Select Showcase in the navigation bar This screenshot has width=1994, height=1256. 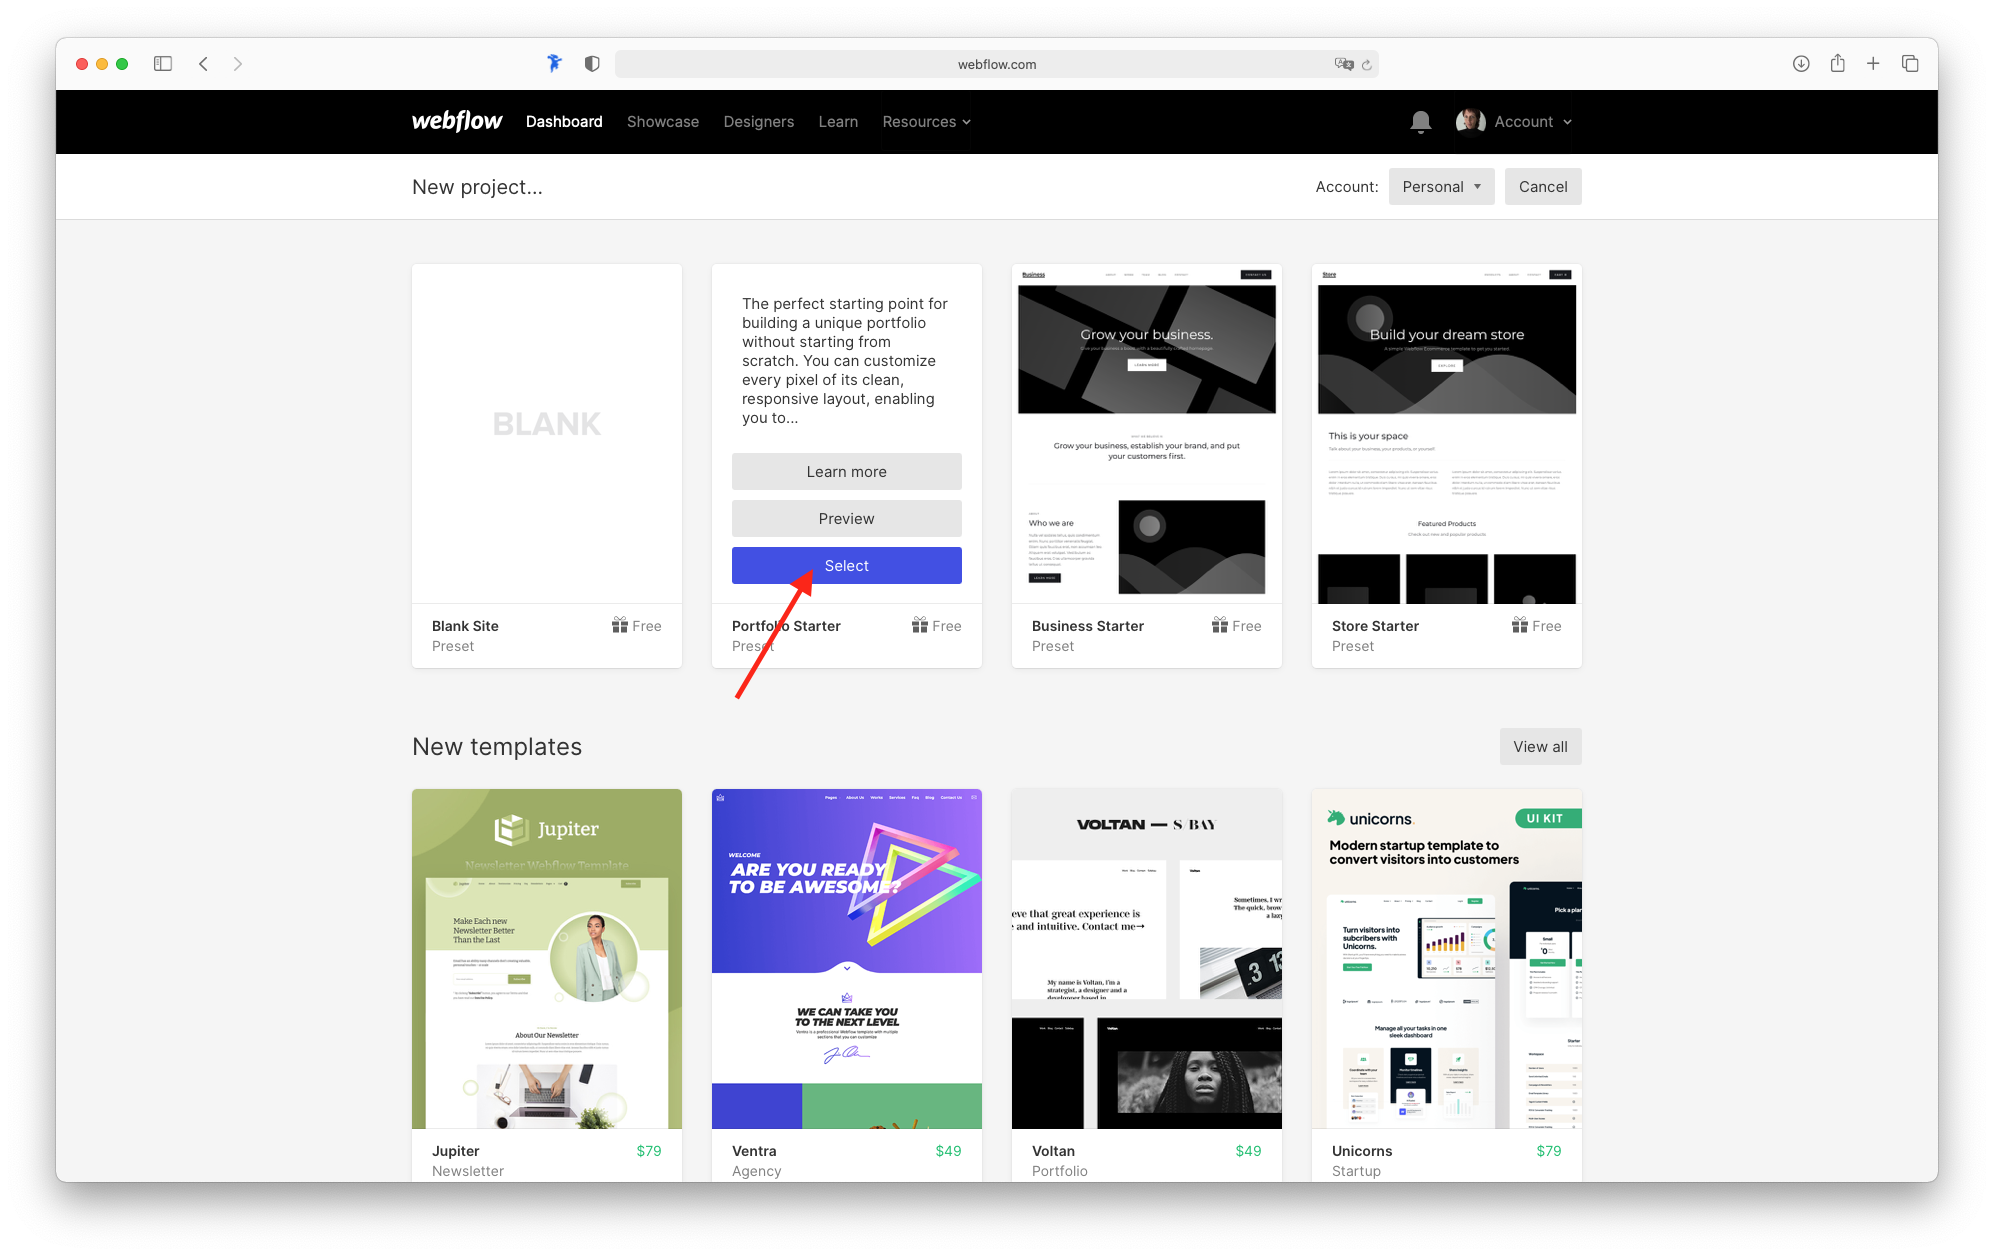pos(662,121)
